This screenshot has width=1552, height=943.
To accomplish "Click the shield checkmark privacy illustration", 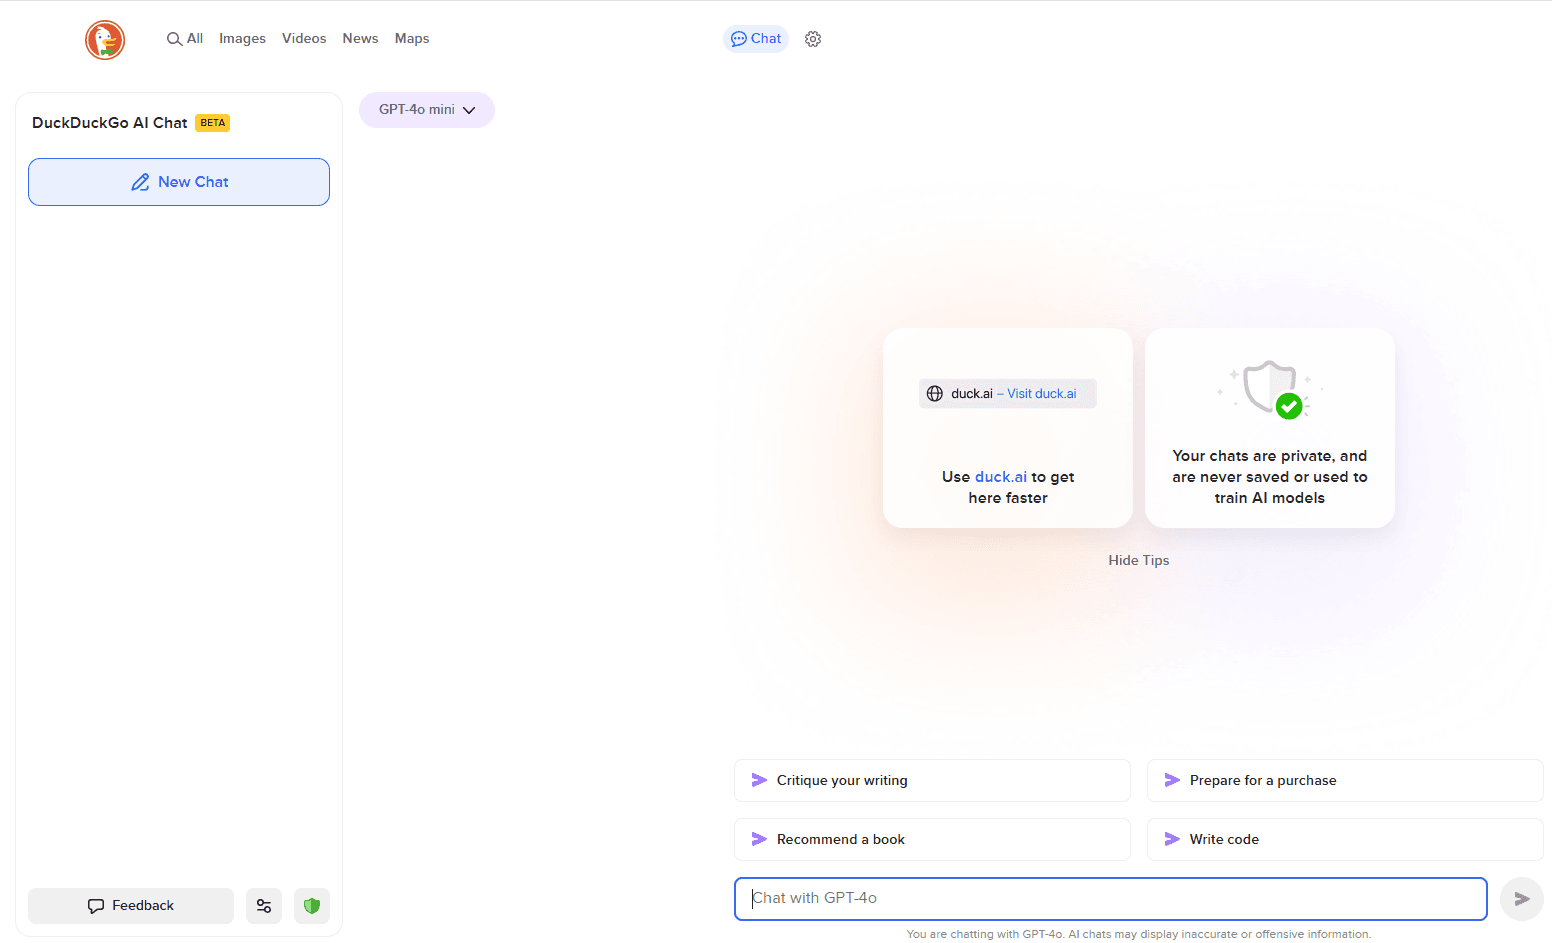I will coord(1270,389).
